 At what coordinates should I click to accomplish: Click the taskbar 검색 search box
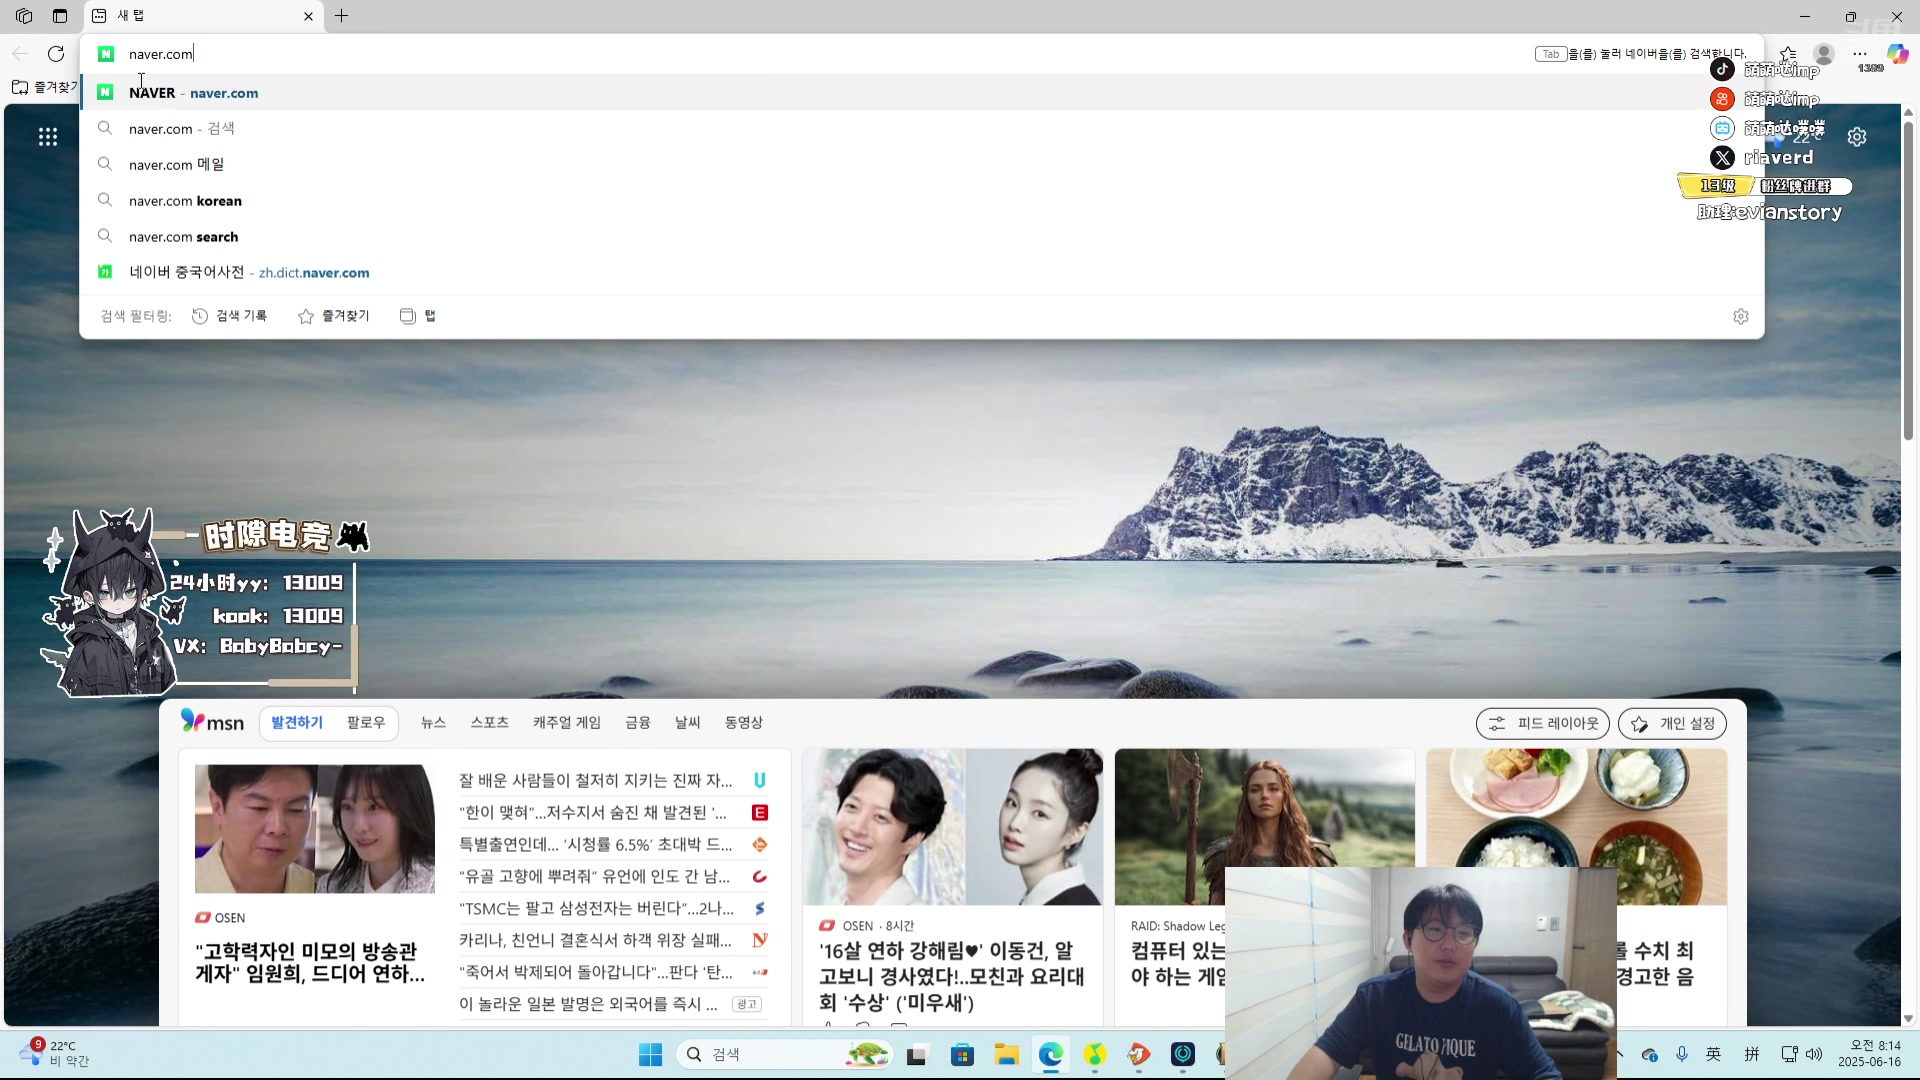[x=785, y=1055]
